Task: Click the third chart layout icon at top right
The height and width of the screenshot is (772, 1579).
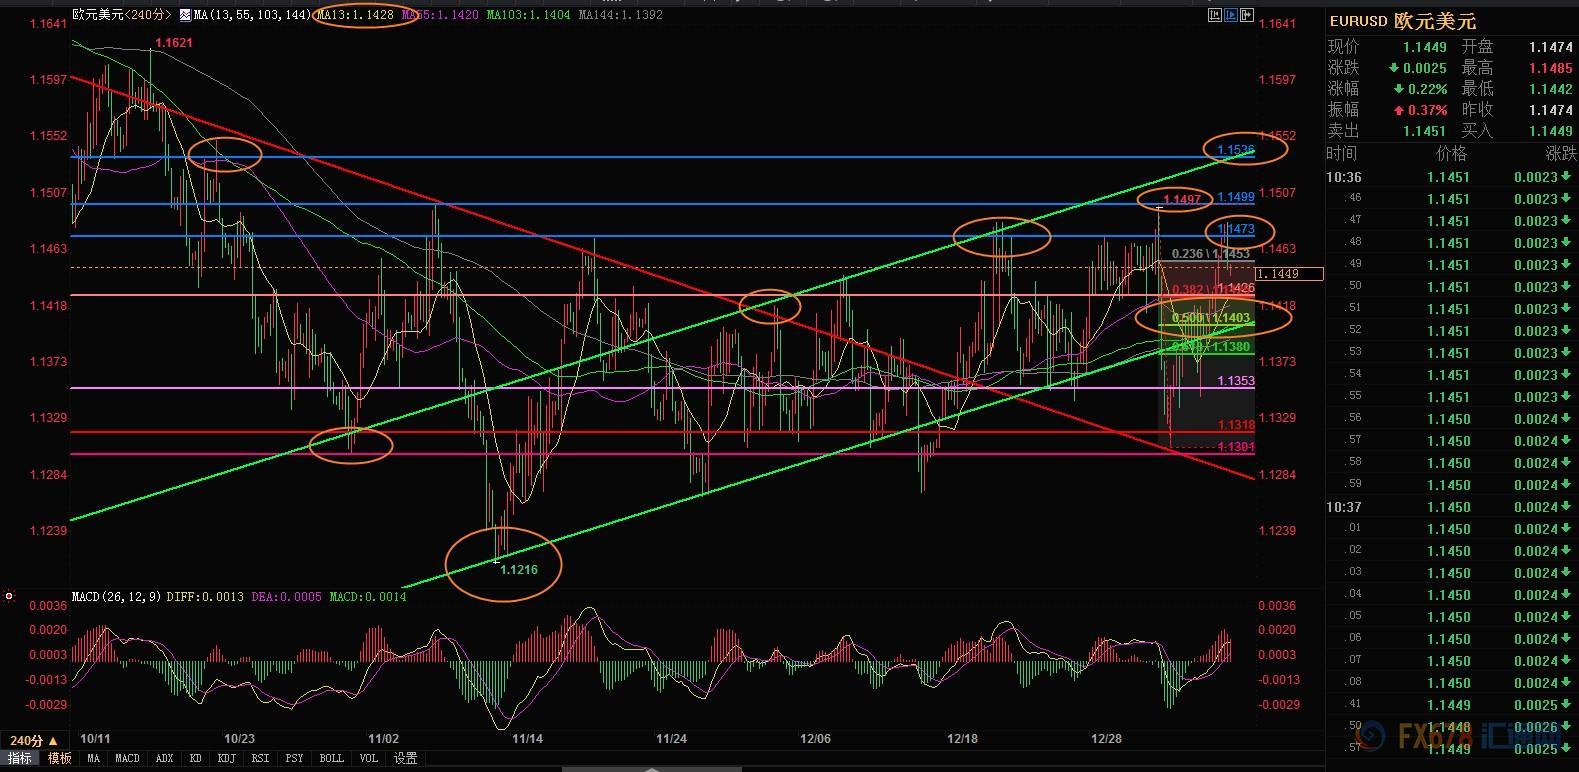Action: [x=1247, y=15]
